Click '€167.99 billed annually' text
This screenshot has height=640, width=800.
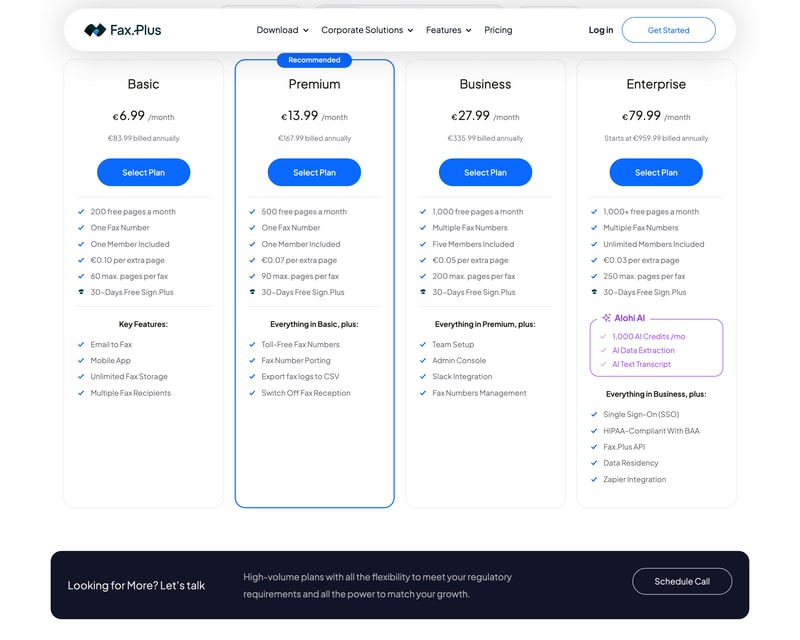[314, 138]
